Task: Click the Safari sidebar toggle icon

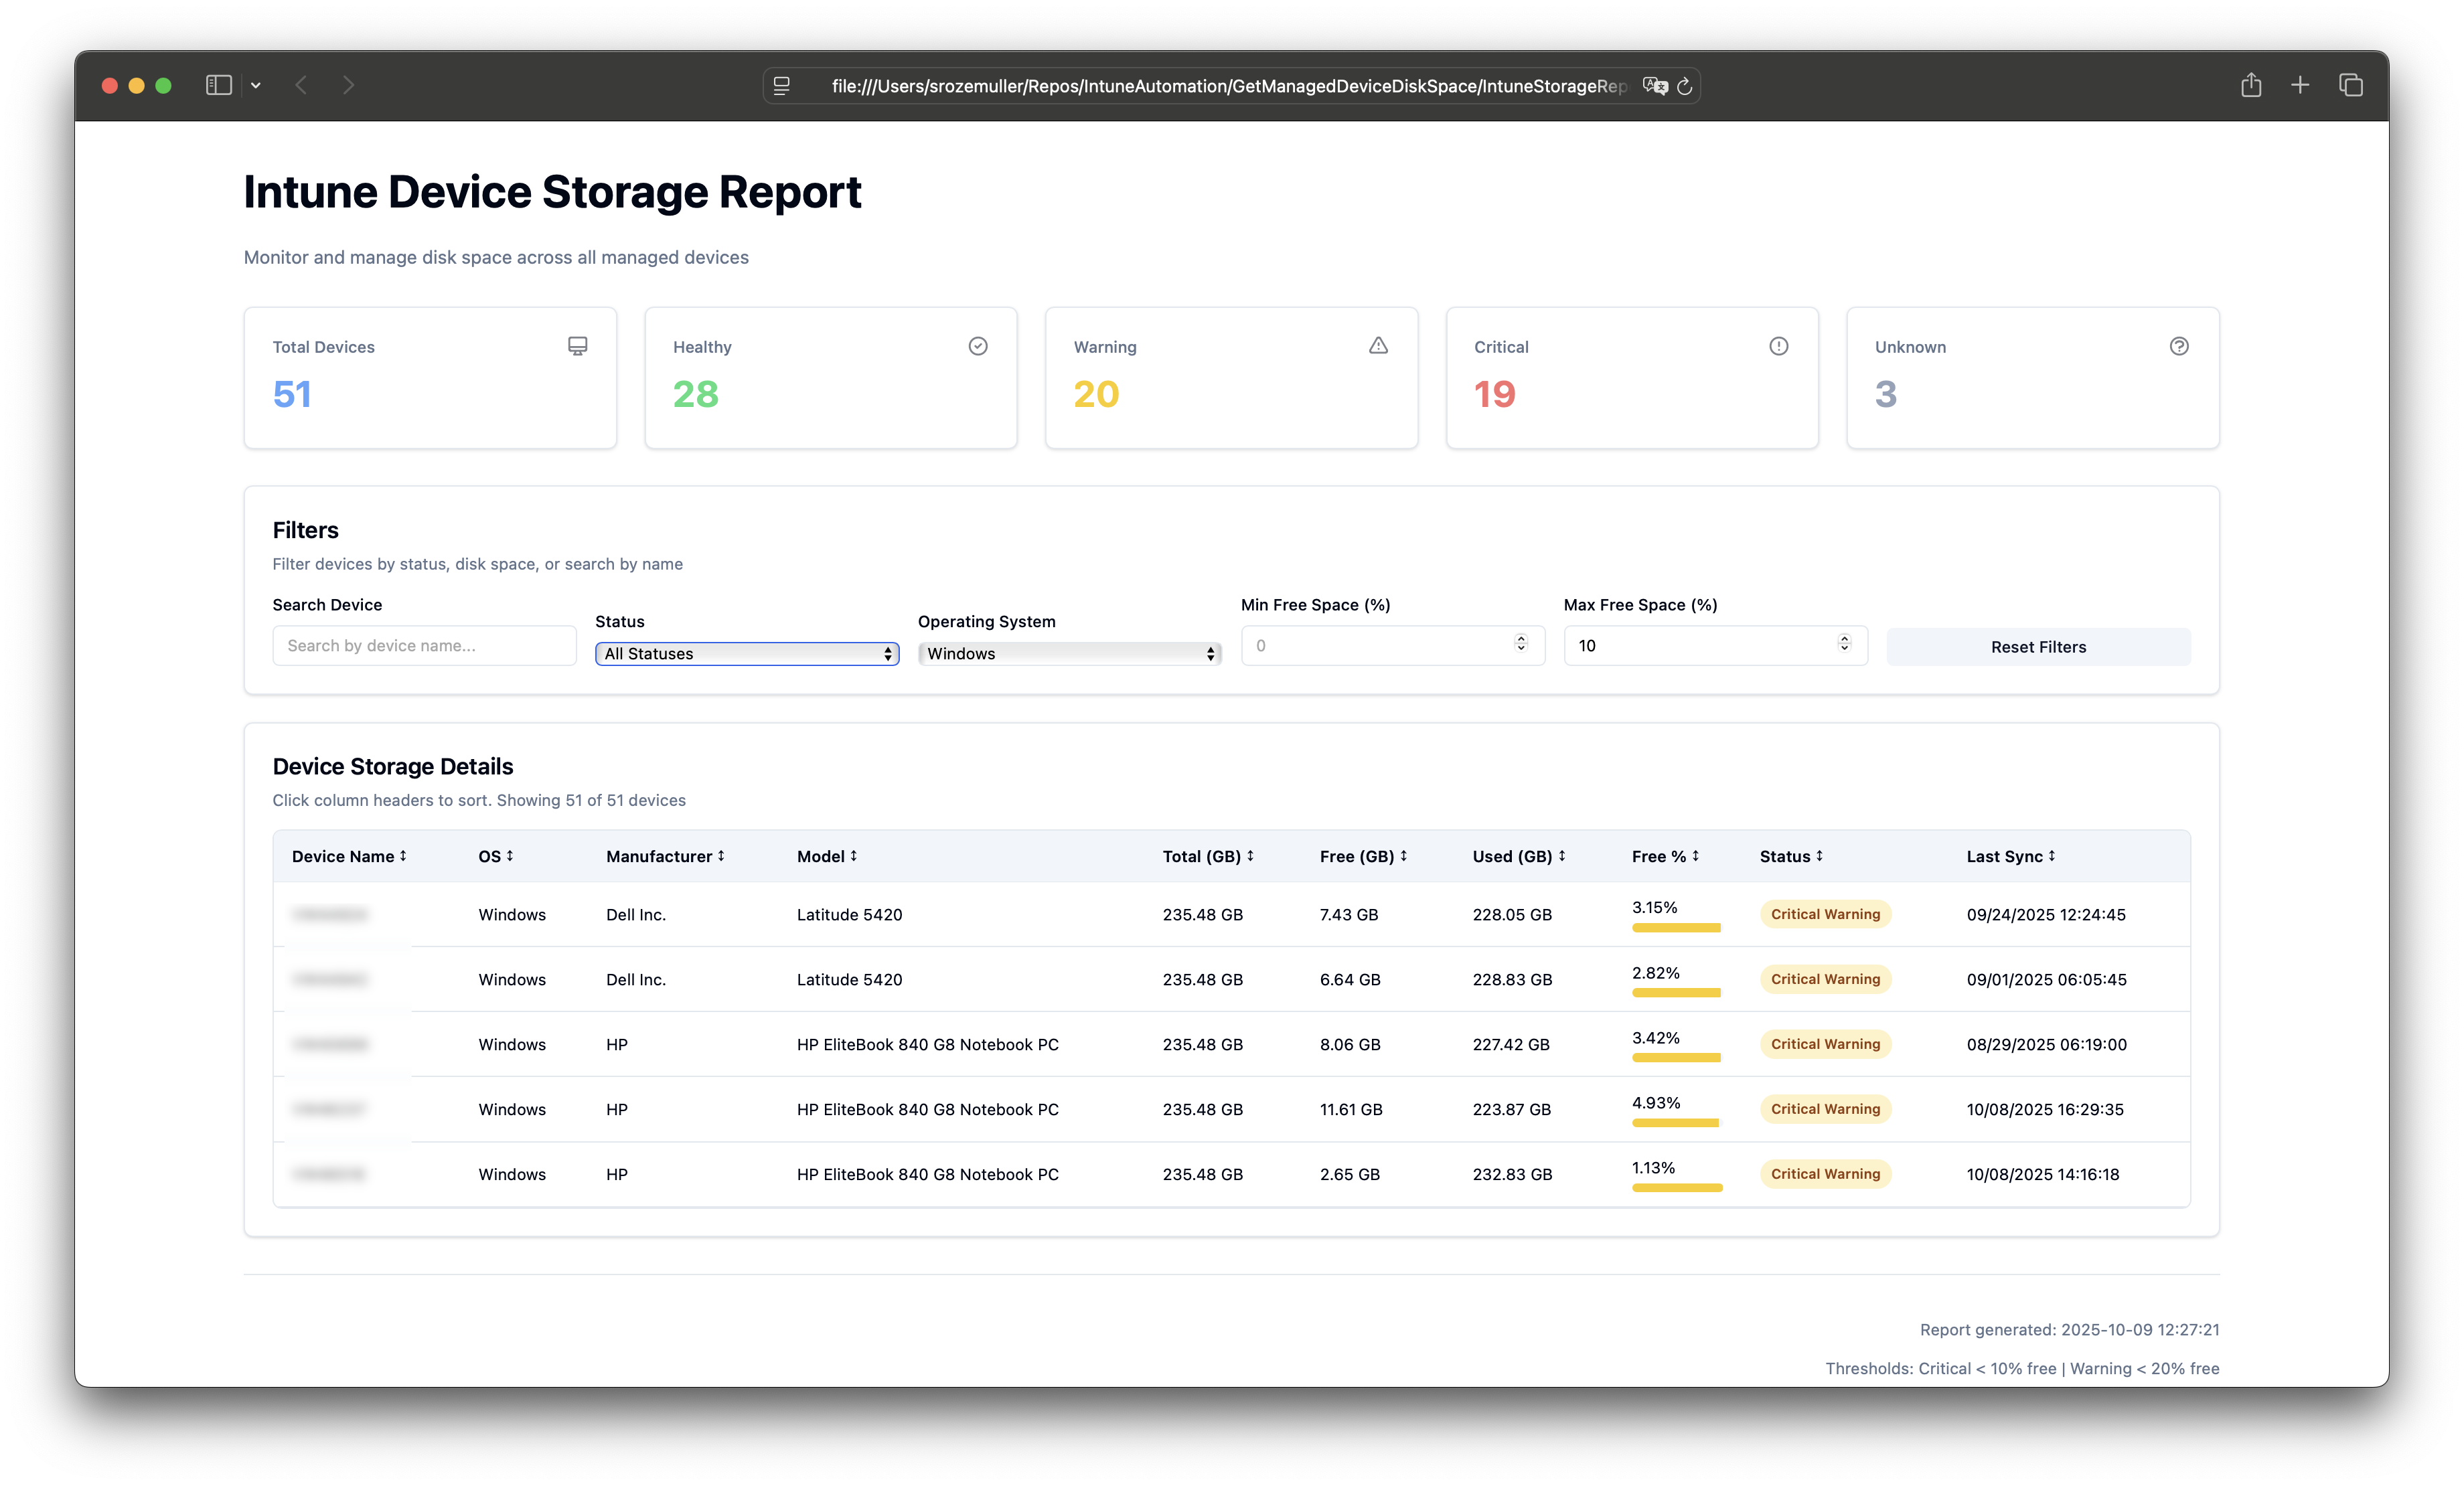Action: point(218,86)
